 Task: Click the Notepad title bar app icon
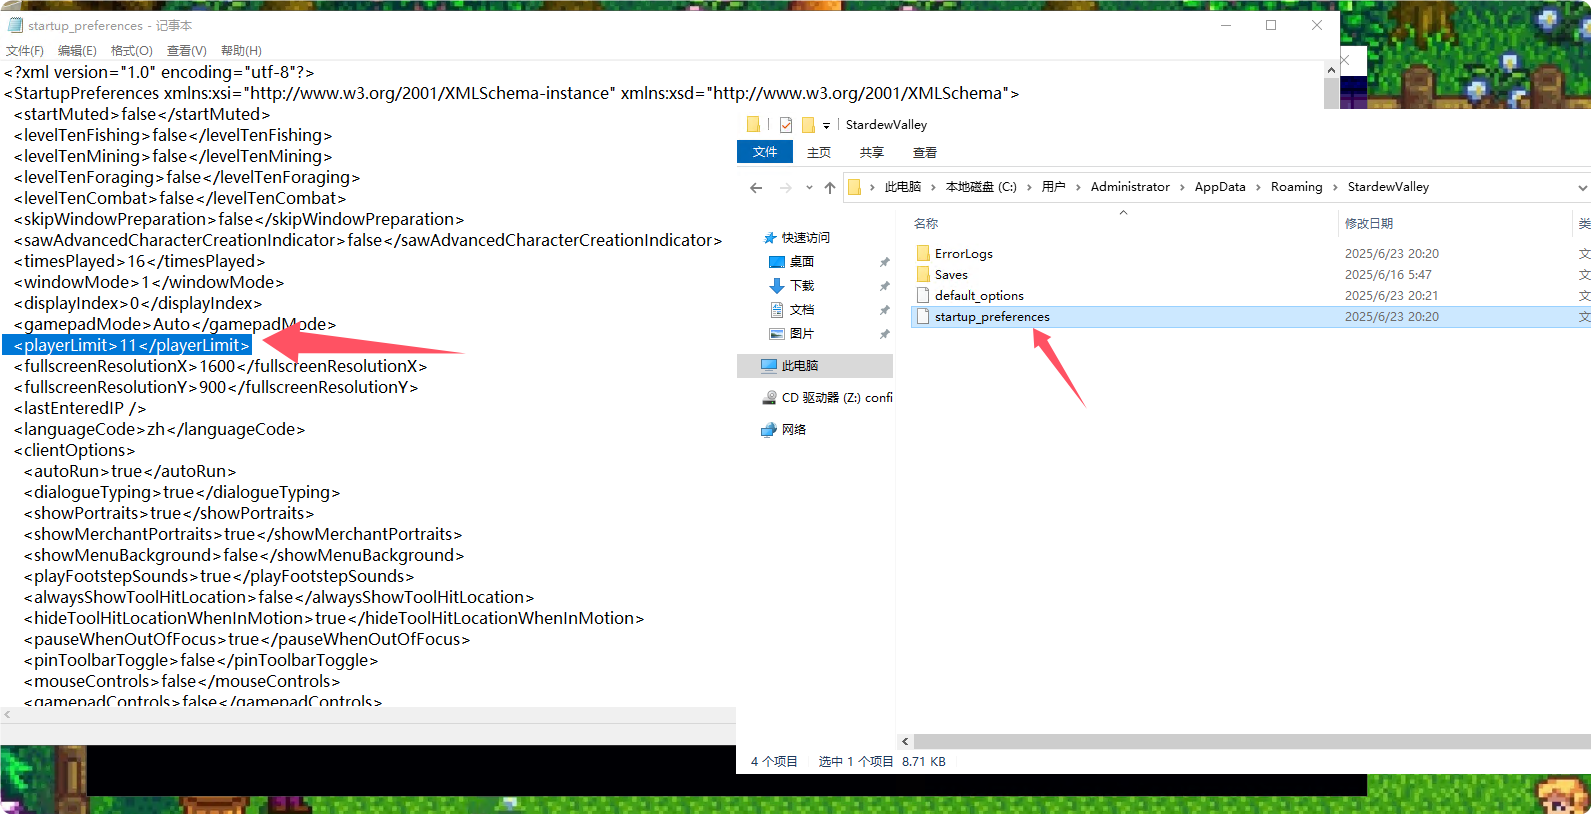15,25
